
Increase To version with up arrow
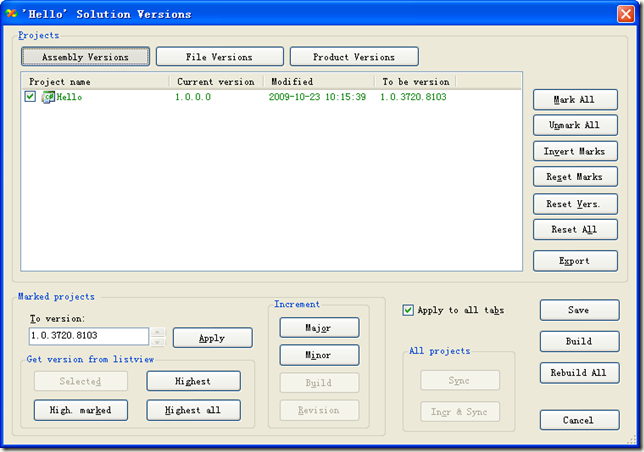(157, 331)
